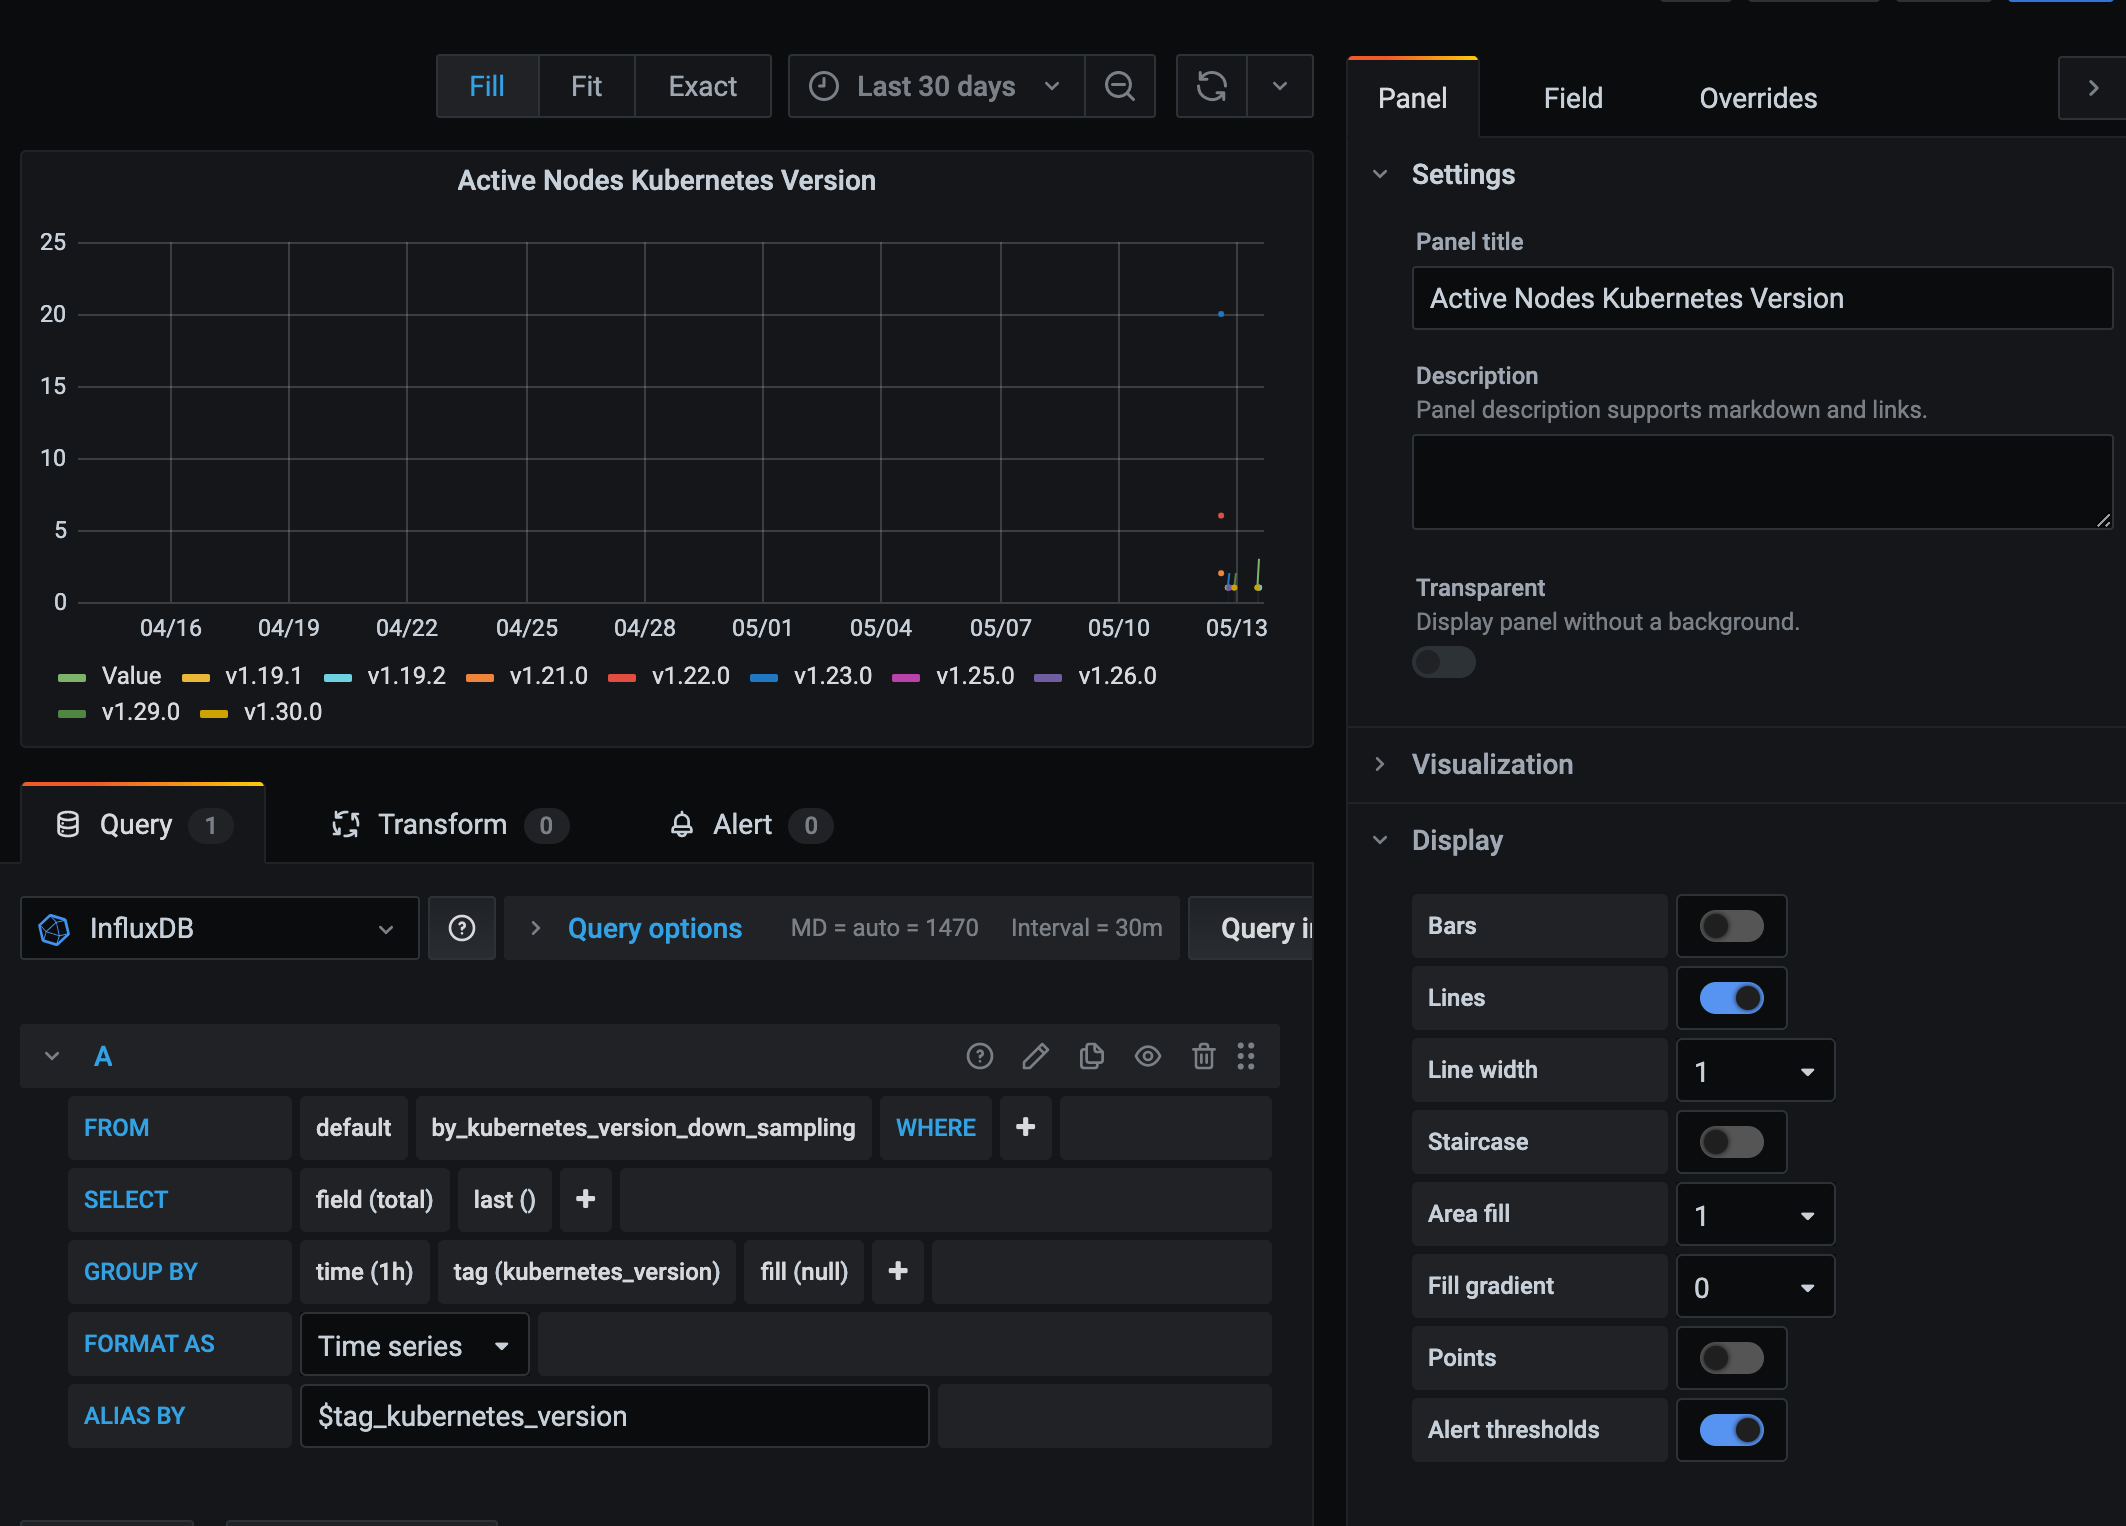Hide query A with the eye icon
Screen dimensions: 2126x1526
1147,1056
